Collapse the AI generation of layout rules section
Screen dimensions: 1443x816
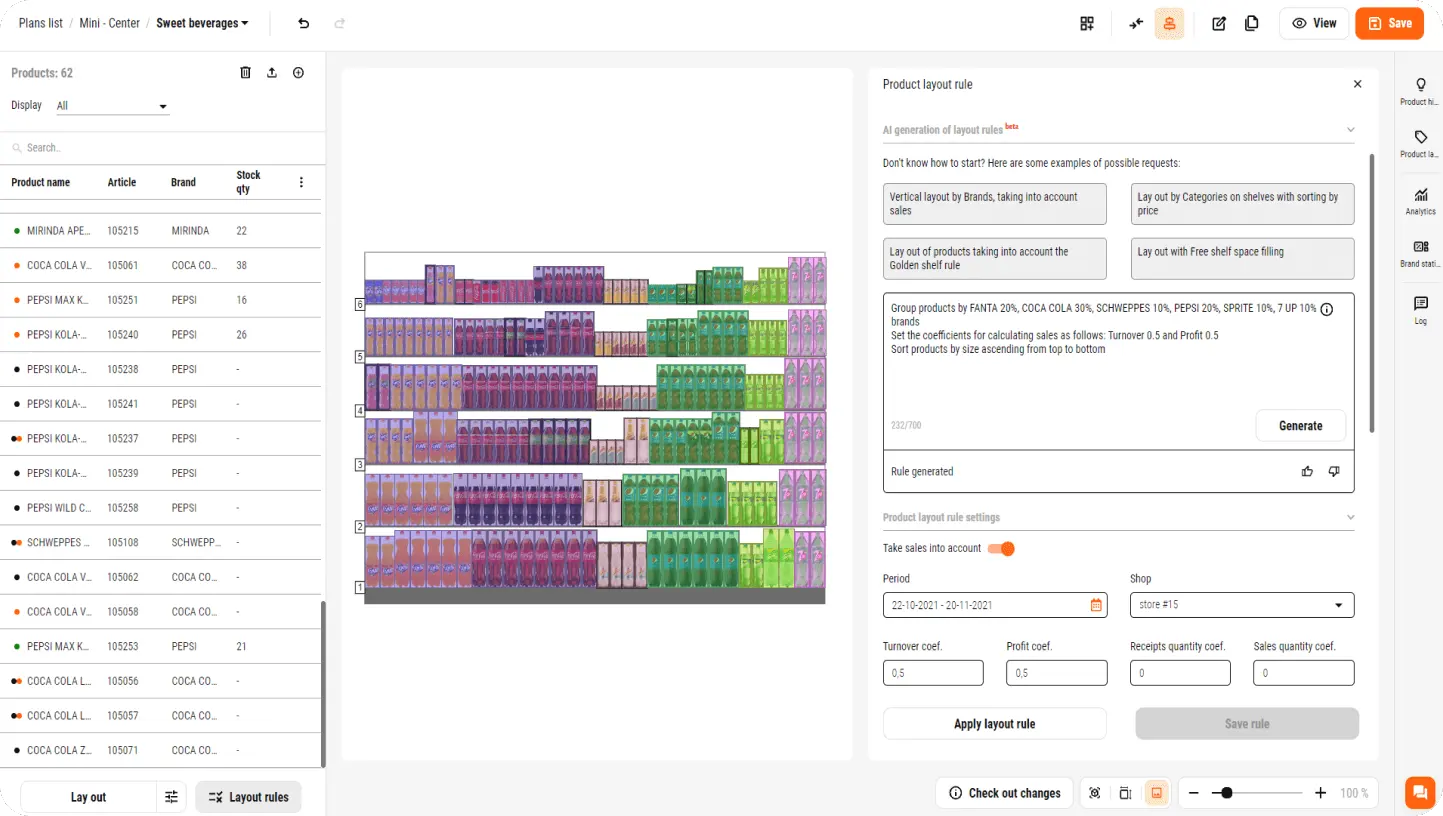coord(1350,130)
